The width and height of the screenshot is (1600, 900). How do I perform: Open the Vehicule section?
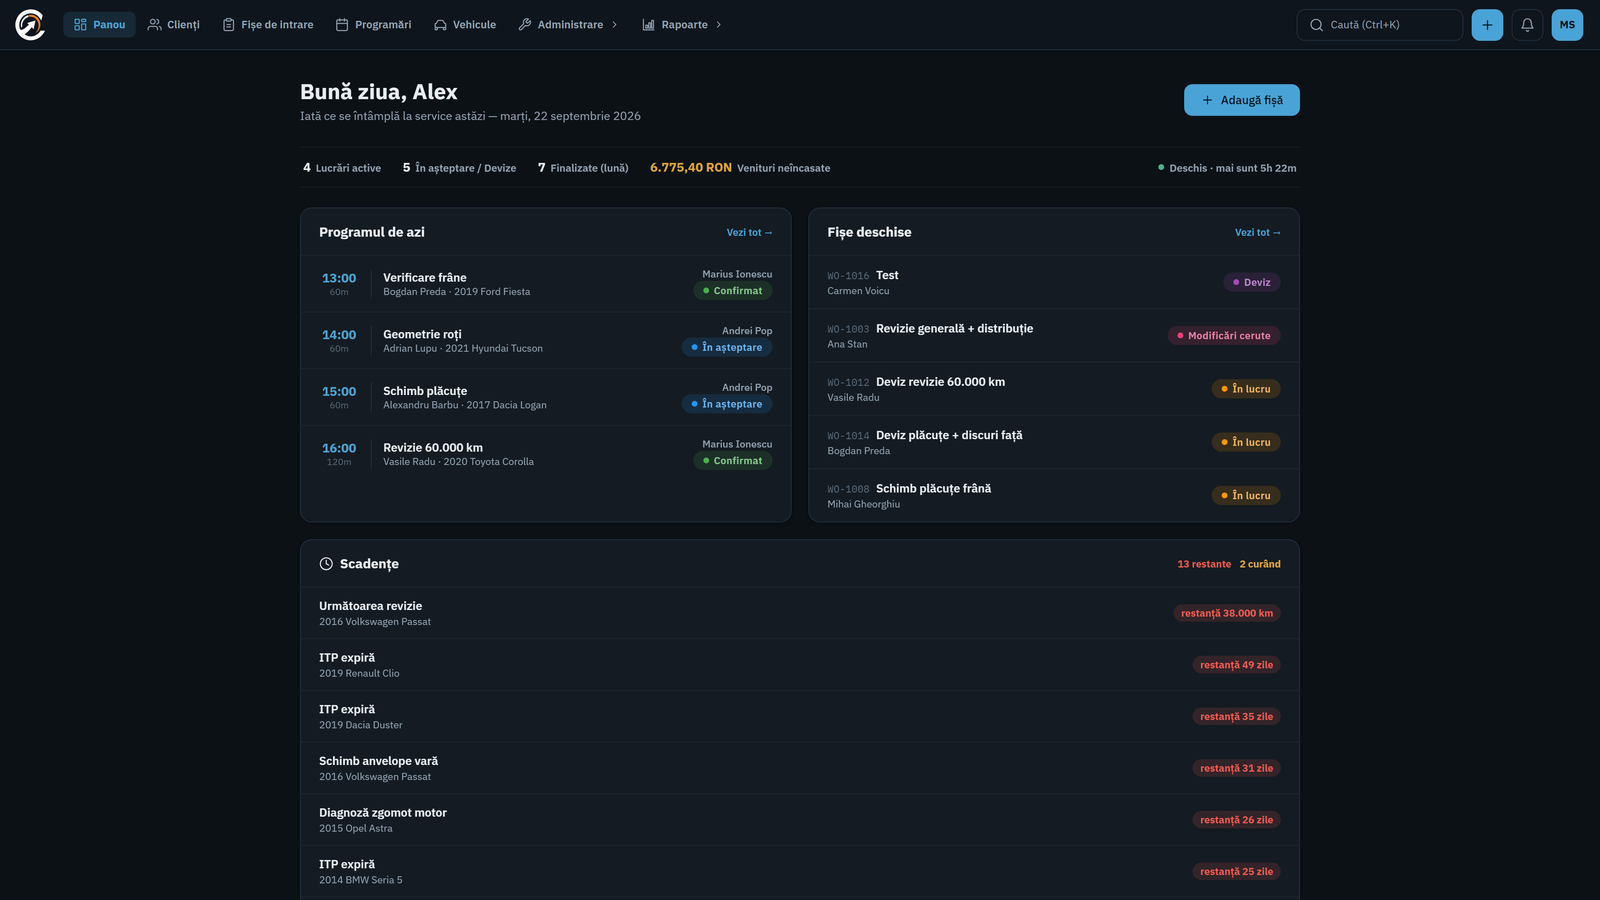tap(465, 25)
